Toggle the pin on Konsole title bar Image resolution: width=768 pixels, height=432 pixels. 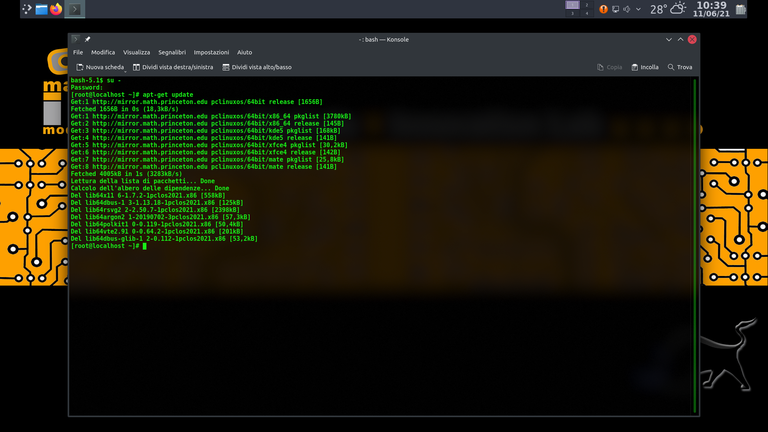point(88,39)
